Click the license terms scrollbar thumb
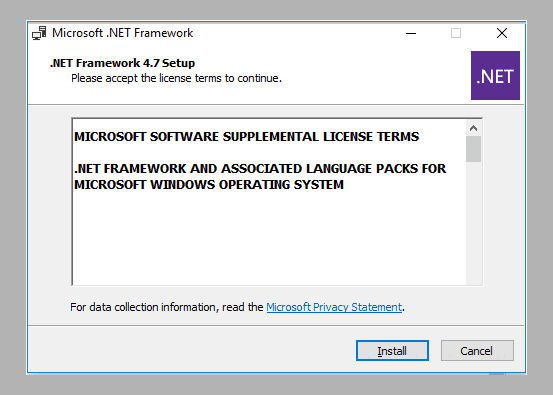 tap(473, 149)
